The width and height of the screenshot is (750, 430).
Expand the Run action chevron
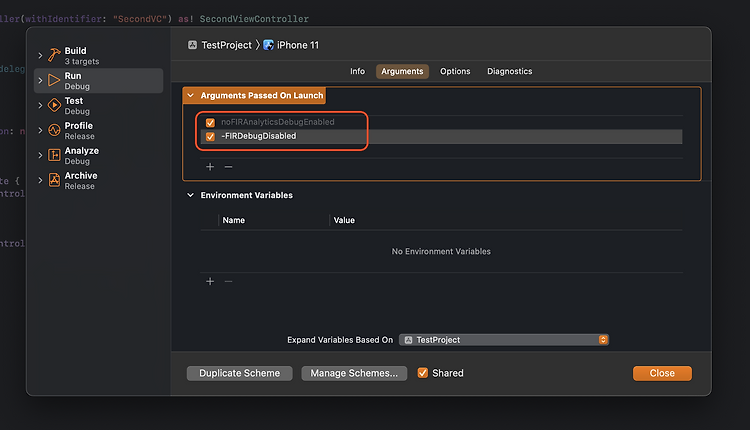coord(40,80)
